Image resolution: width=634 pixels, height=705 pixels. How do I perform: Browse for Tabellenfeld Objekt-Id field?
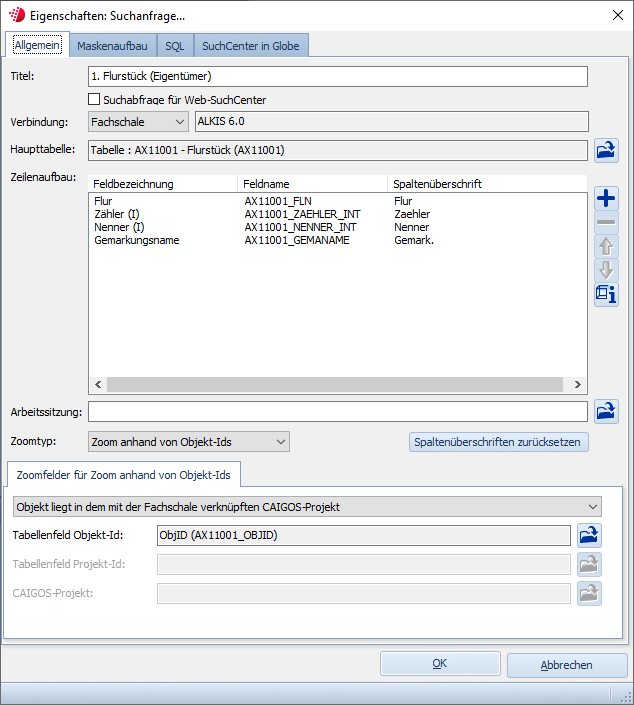click(589, 535)
